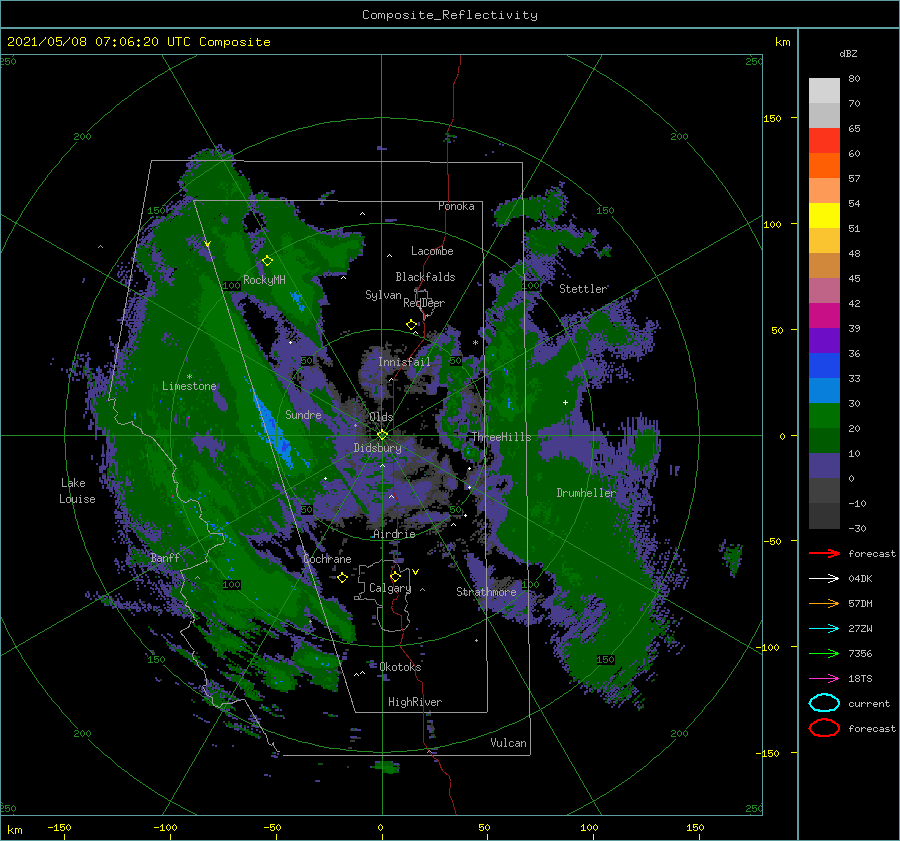Click the 'km' unit label at top right
The image size is (900, 841).
[782, 42]
